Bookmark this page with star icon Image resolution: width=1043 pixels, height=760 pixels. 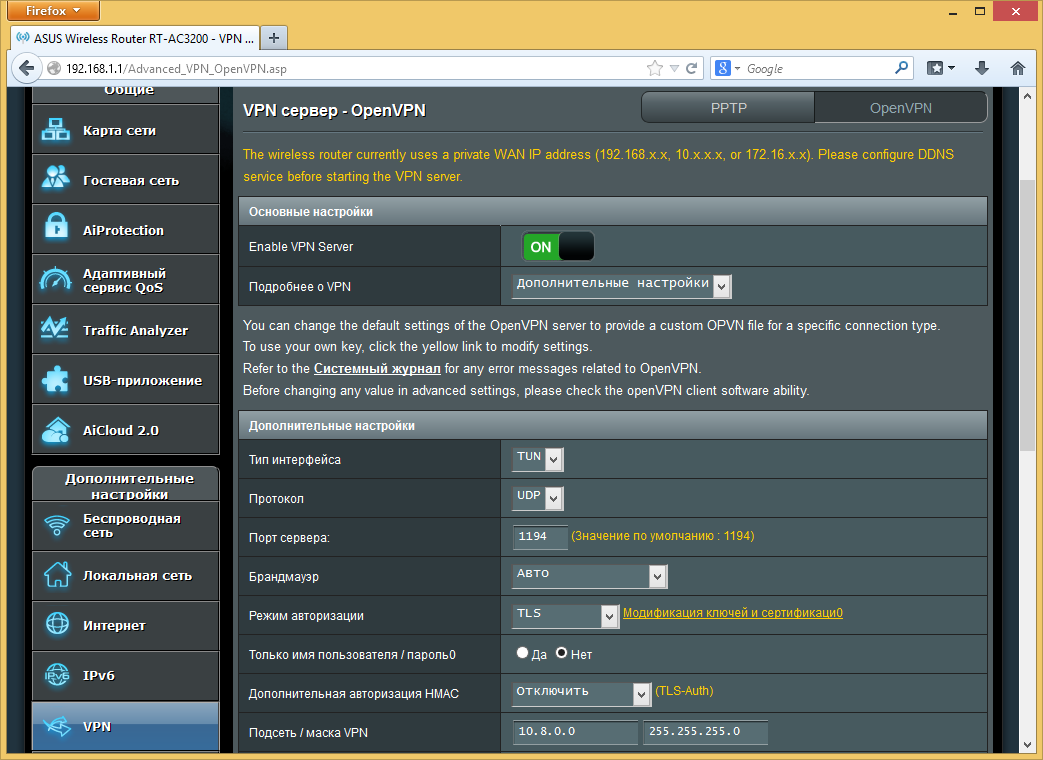(655, 68)
